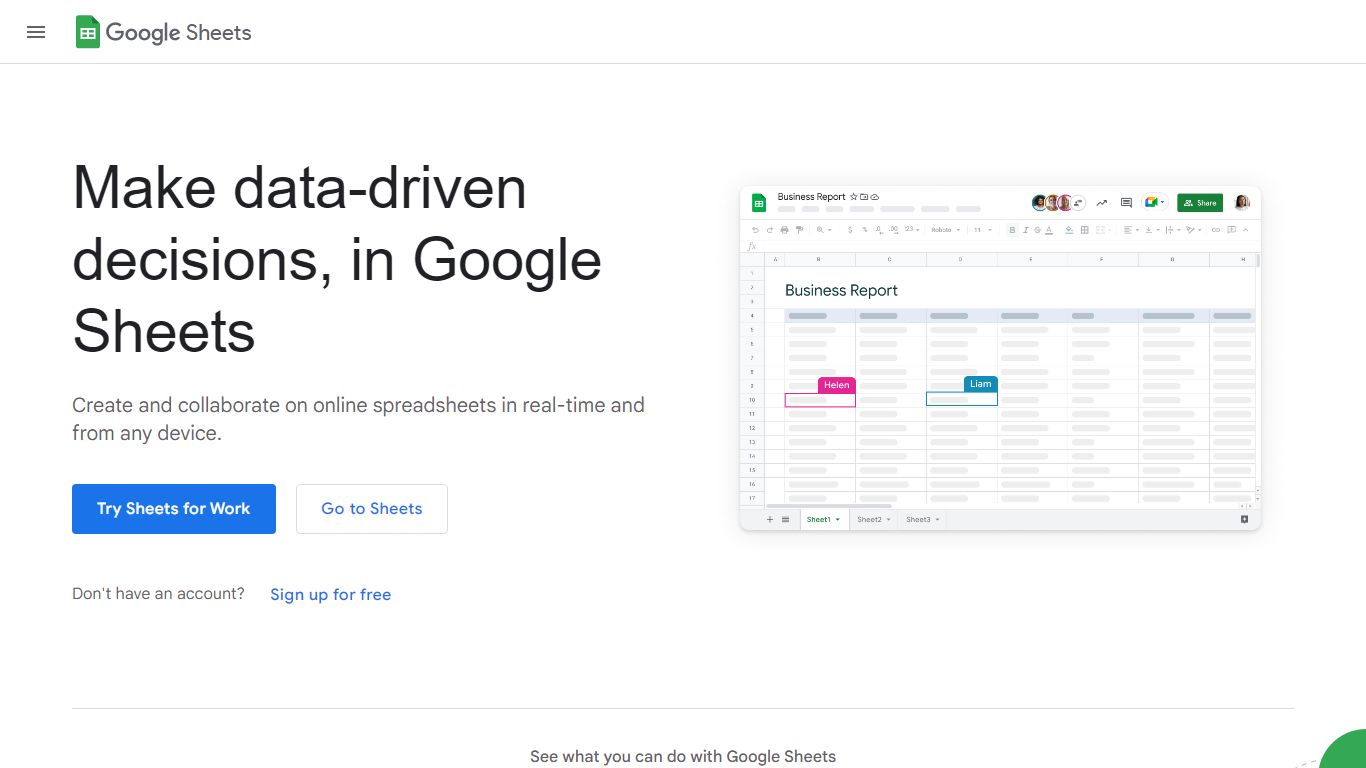Click the all-sheets list icon in the preview

786,519
